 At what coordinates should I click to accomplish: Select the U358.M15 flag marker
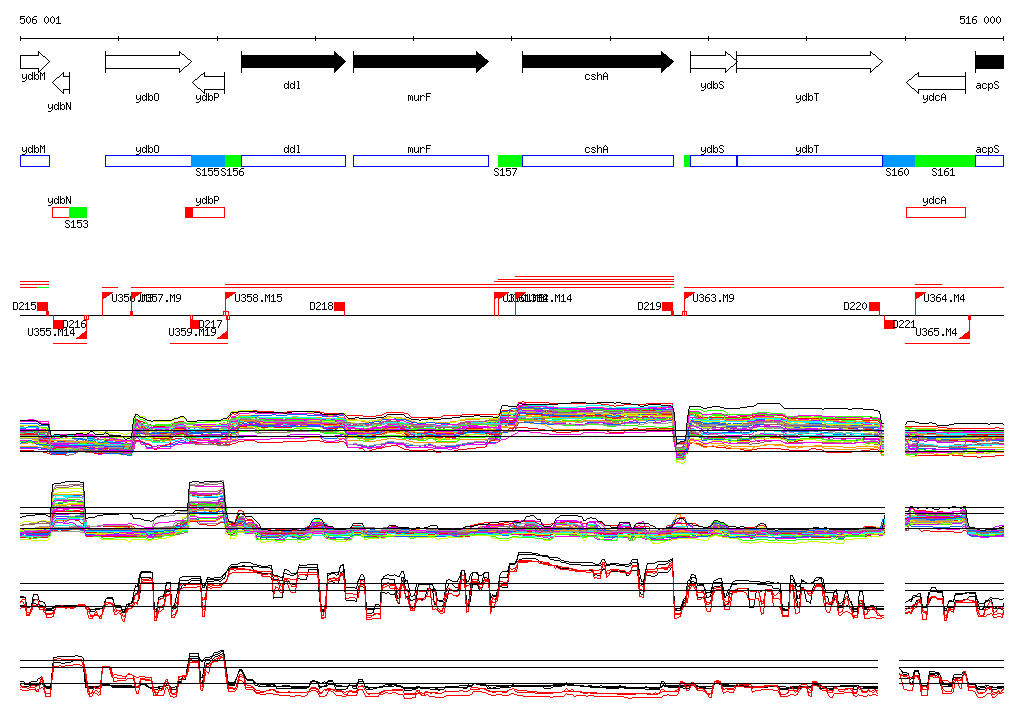click(x=229, y=298)
